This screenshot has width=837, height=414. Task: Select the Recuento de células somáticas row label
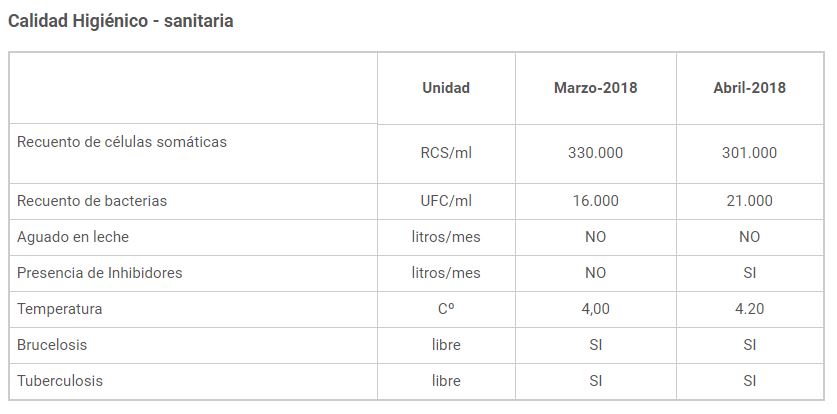122,142
